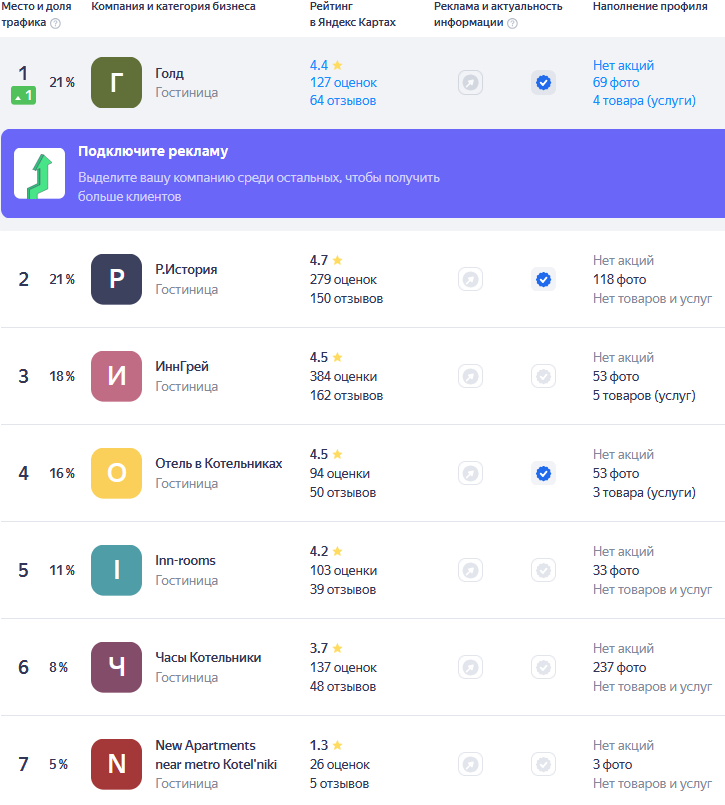Image resolution: width=725 pixels, height=805 pixels.
Task: Click the 'Голд' company name
Action: (169, 73)
